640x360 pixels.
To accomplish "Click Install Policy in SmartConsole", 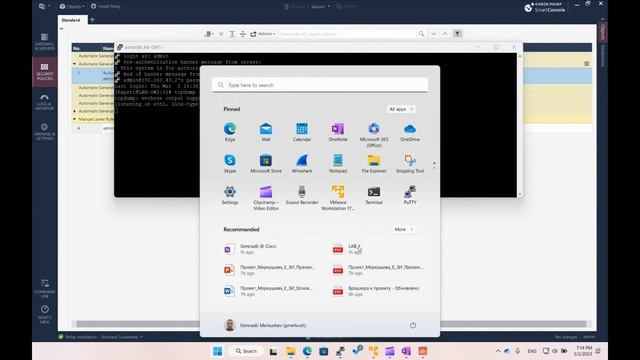I will click(106, 6).
